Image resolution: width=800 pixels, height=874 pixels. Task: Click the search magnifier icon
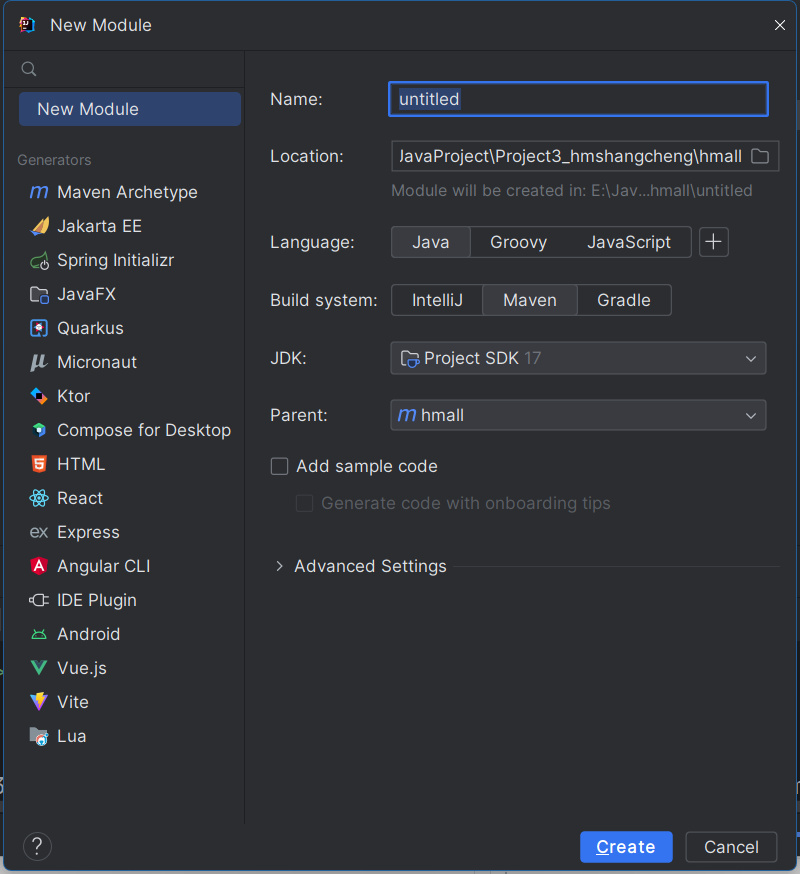coord(29,69)
